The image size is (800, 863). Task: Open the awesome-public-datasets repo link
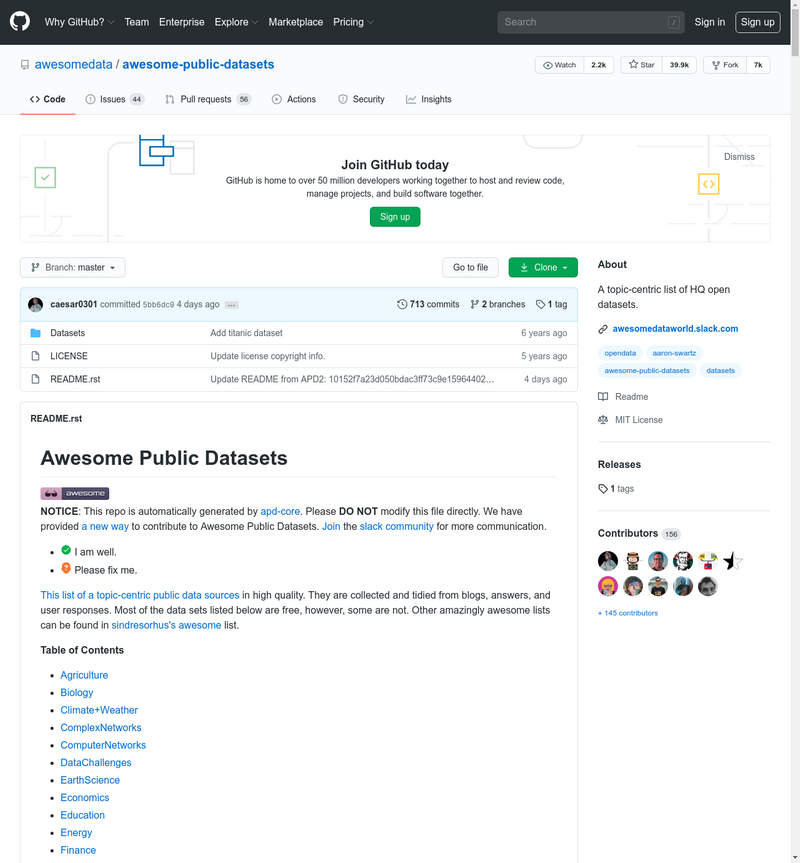(198, 64)
